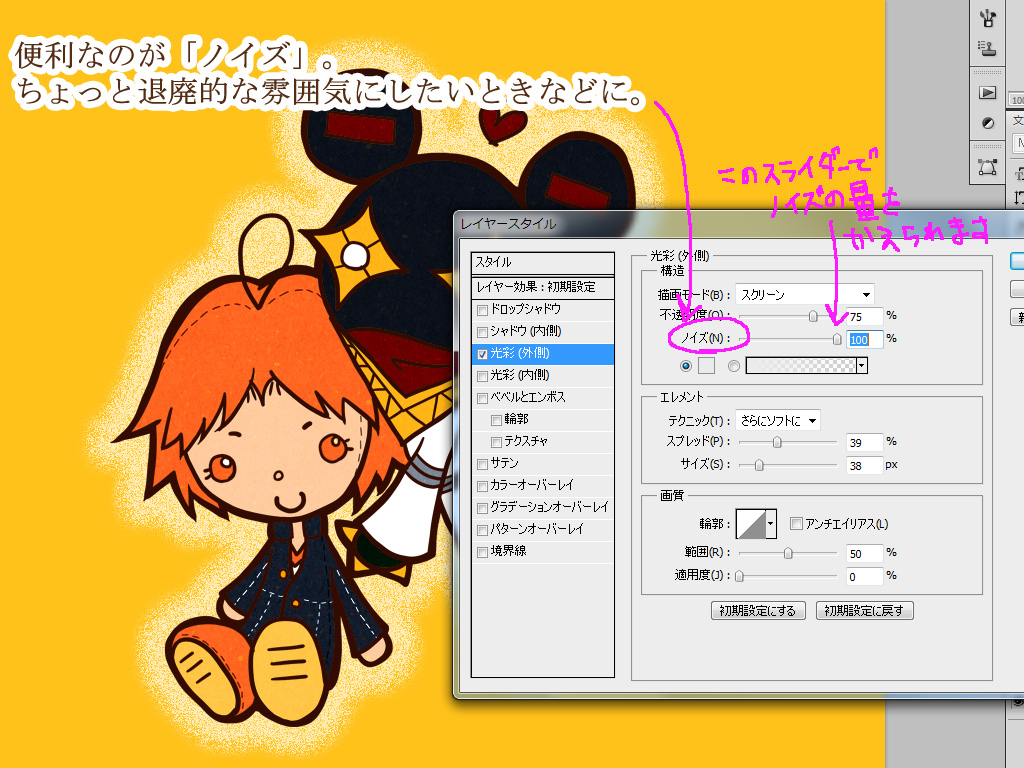Uncheck the 光彩 (外側) effect checkbox

(483, 354)
